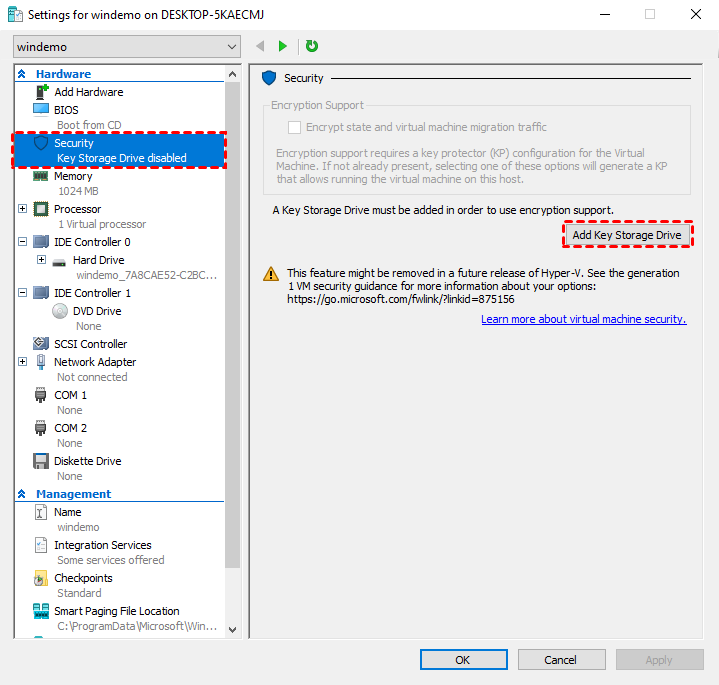Click the 'Not connected' network status text
The width and height of the screenshot is (719, 685).
pyautogui.click(x=92, y=377)
